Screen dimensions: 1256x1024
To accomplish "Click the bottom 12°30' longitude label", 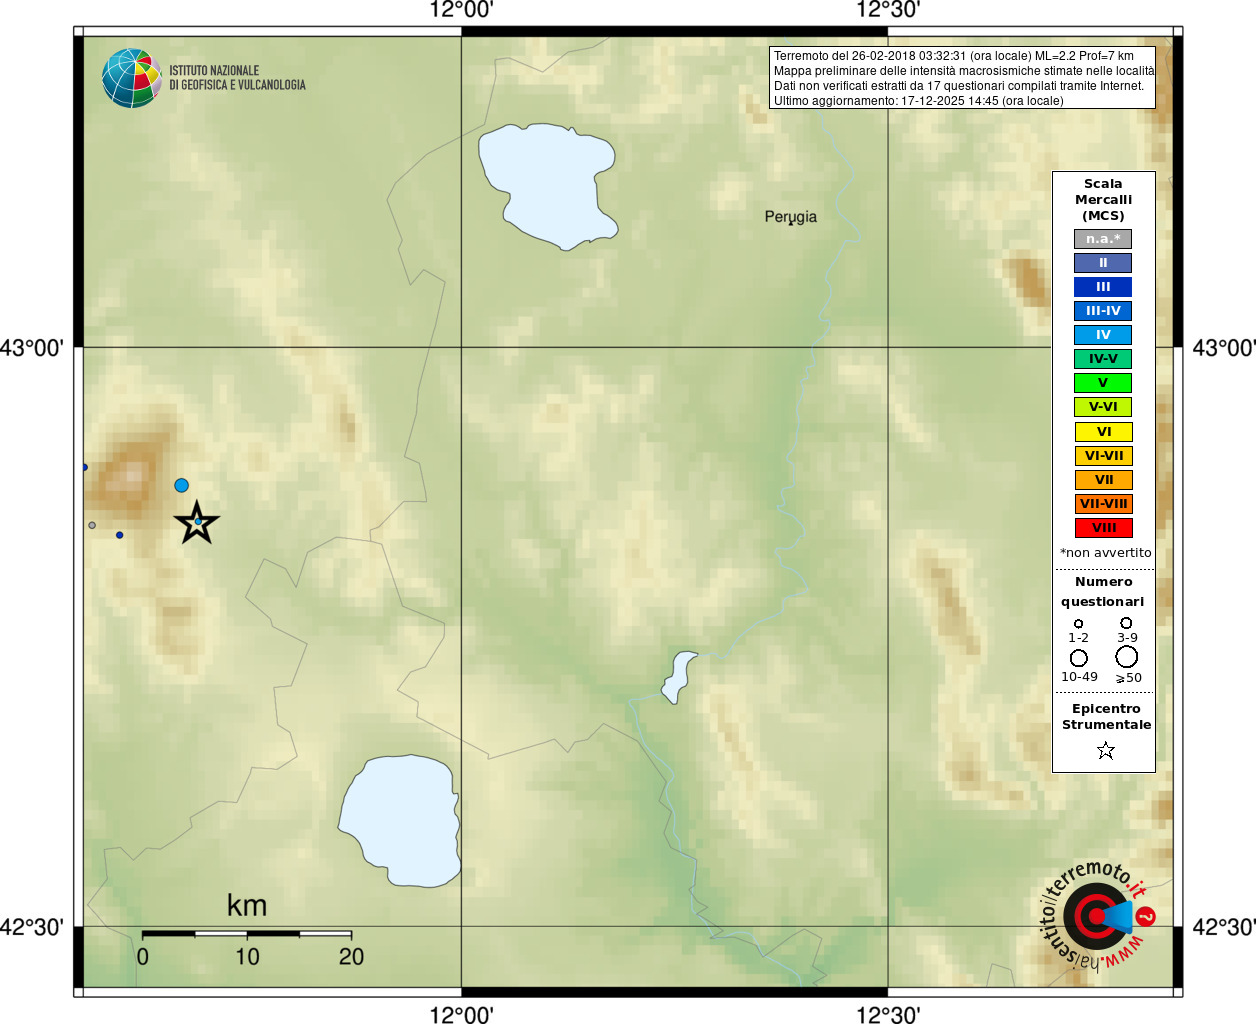I will (x=888, y=1015).
